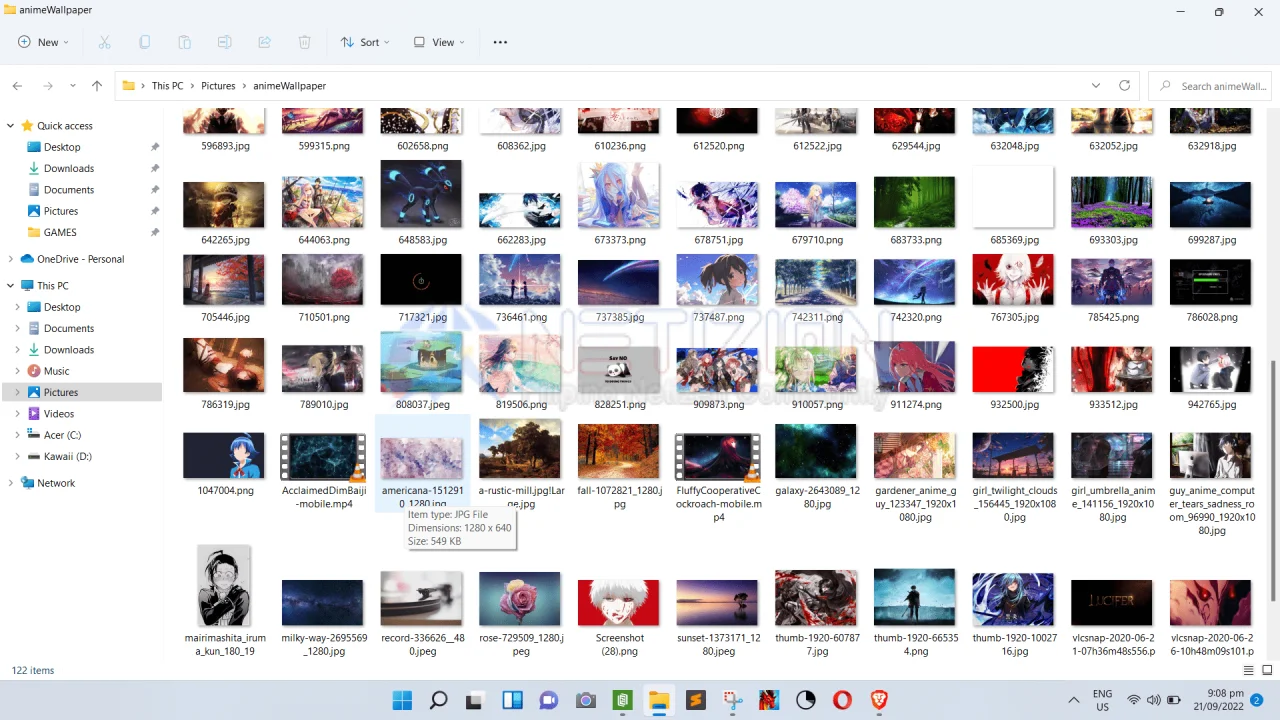This screenshot has width=1280, height=720.
Task: Open the View dropdown menu
Action: coord(438,42)
